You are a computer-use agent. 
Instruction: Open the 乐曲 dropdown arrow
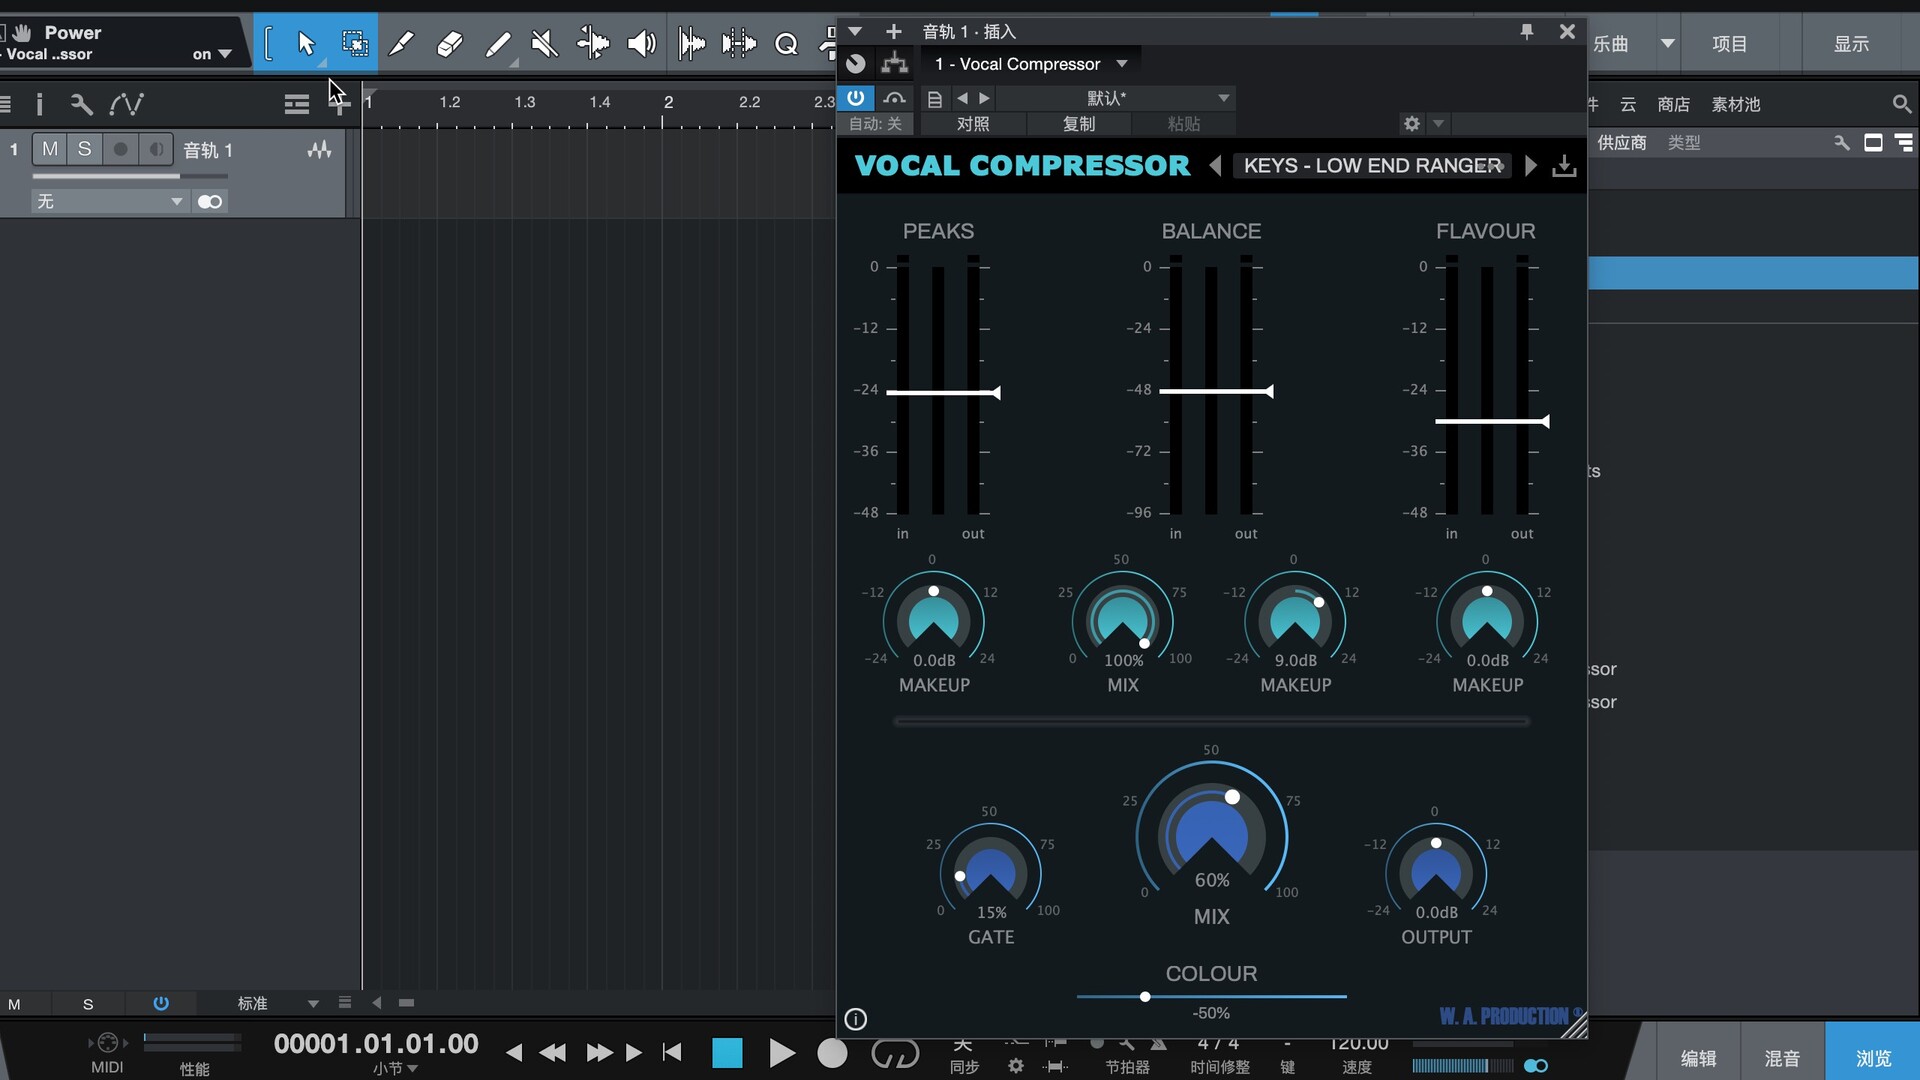(x=1667, y=44)
